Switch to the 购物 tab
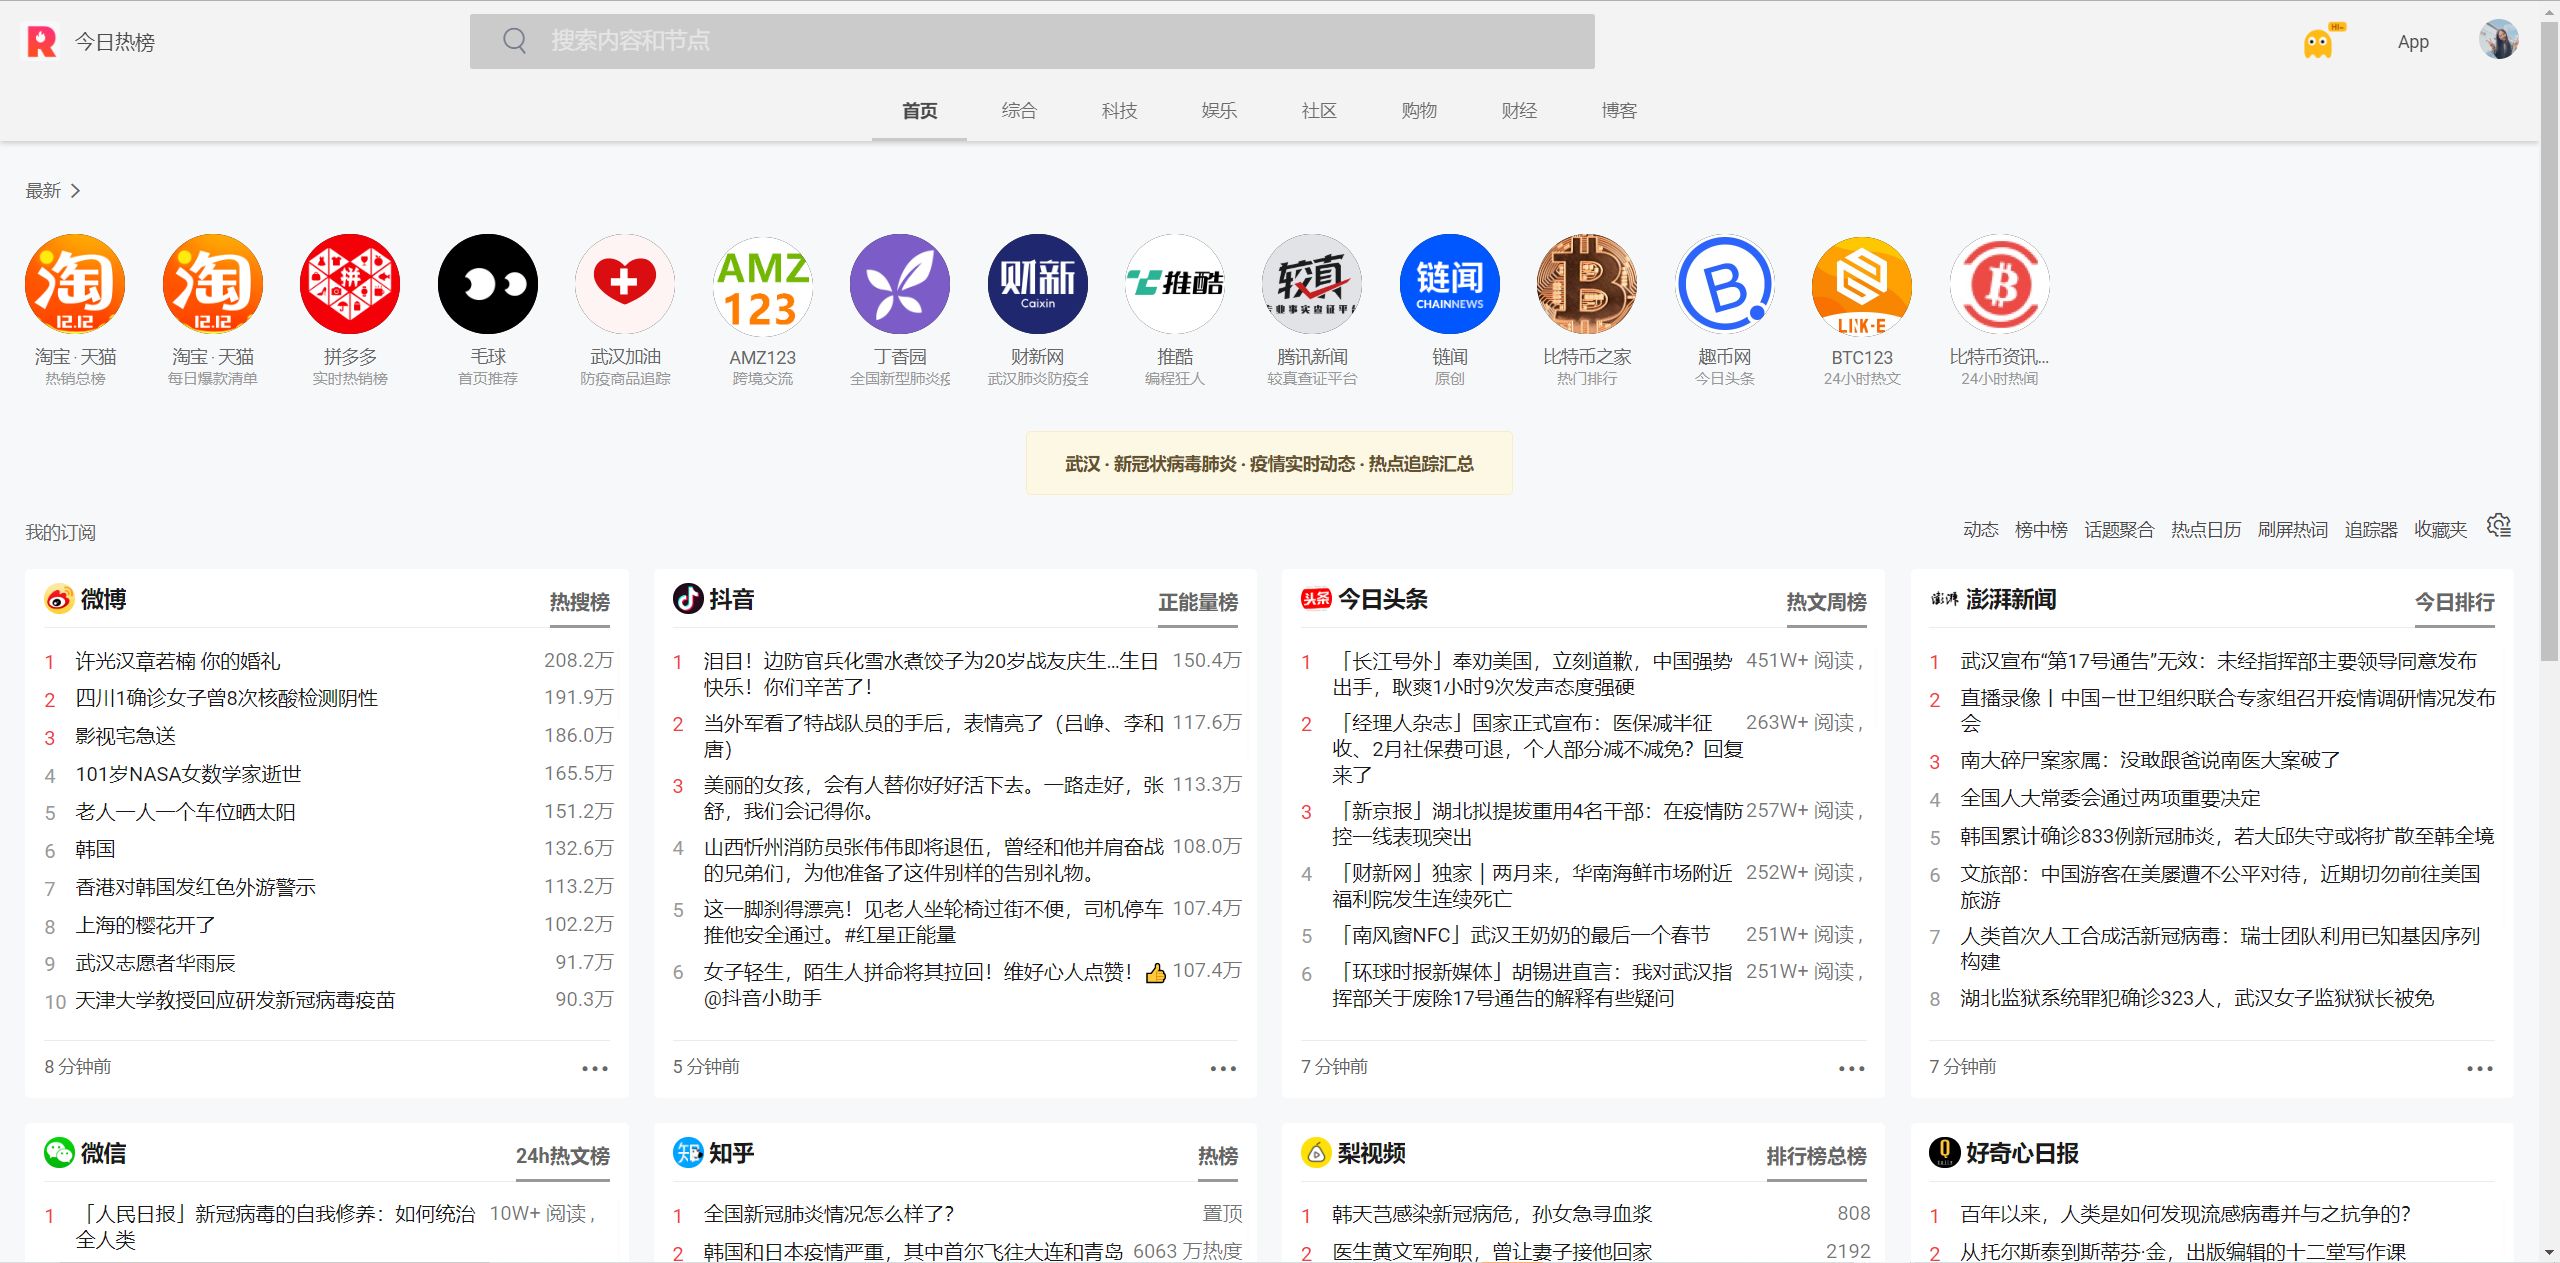The image size is (2560, 1263). pos(1419,111)
